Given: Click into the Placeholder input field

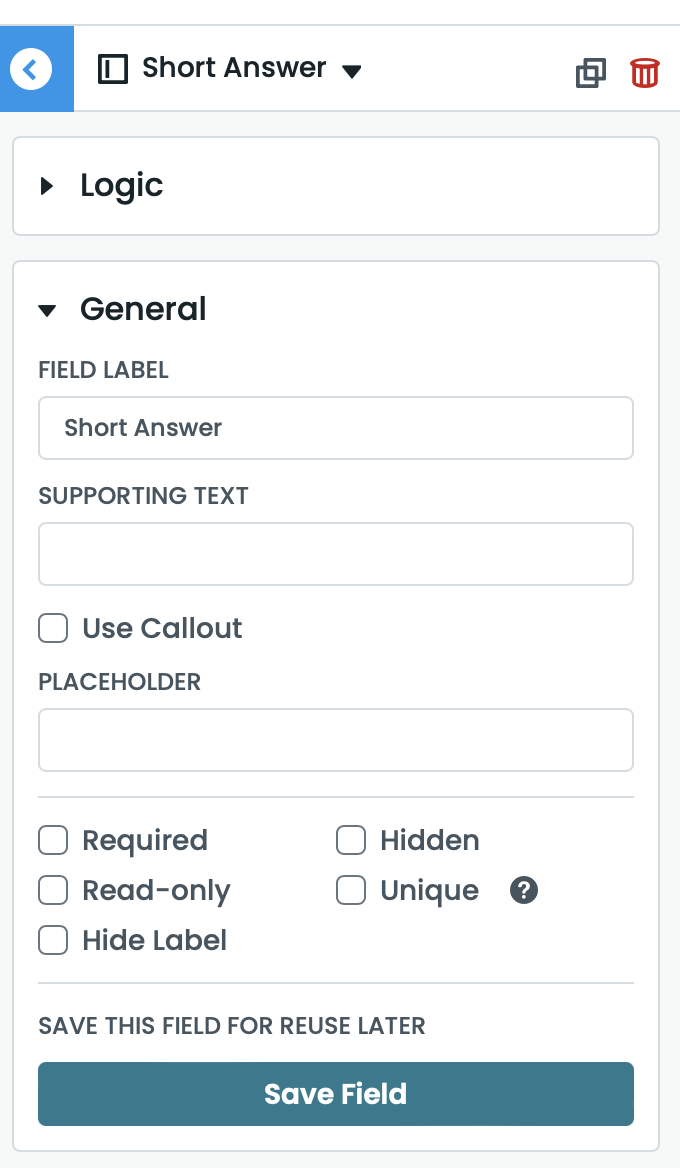Looking at the screenshot, I should click(336, 740).
